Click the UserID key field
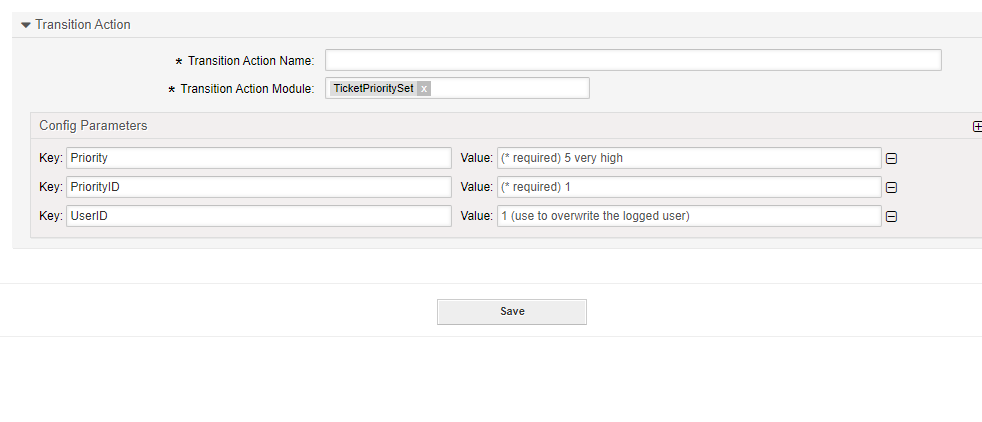 click(x=258, y=216)
